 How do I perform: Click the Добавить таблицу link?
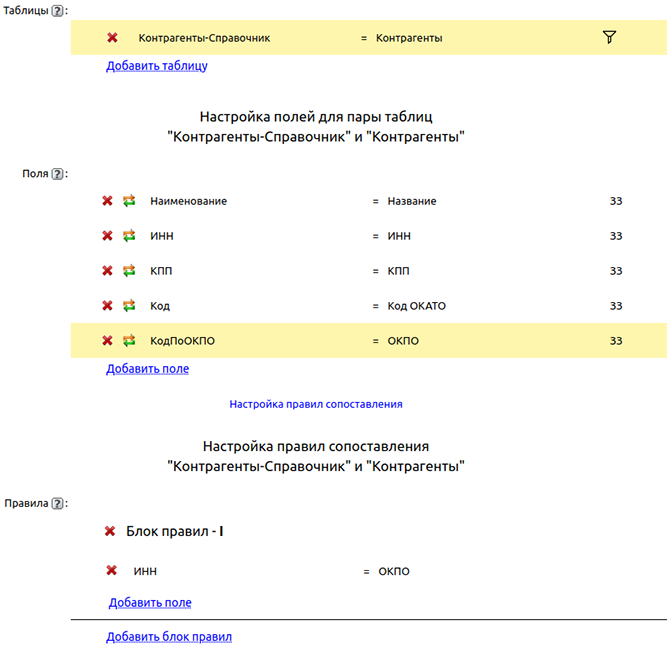(x=157, y=66)
